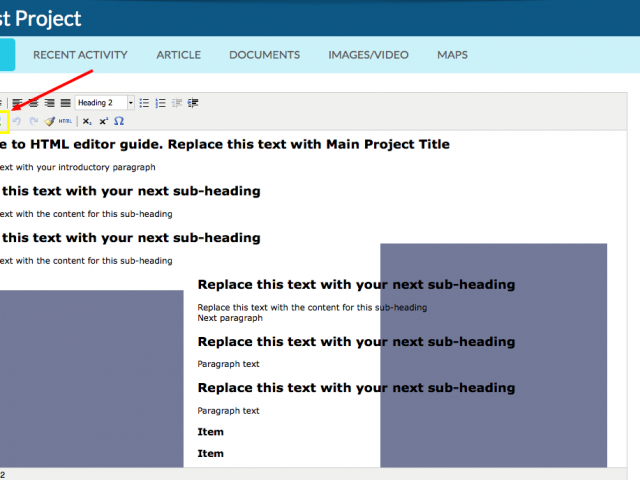Center-align text in editor toolbar
This screenshot has width=640, height=480.
33,103
